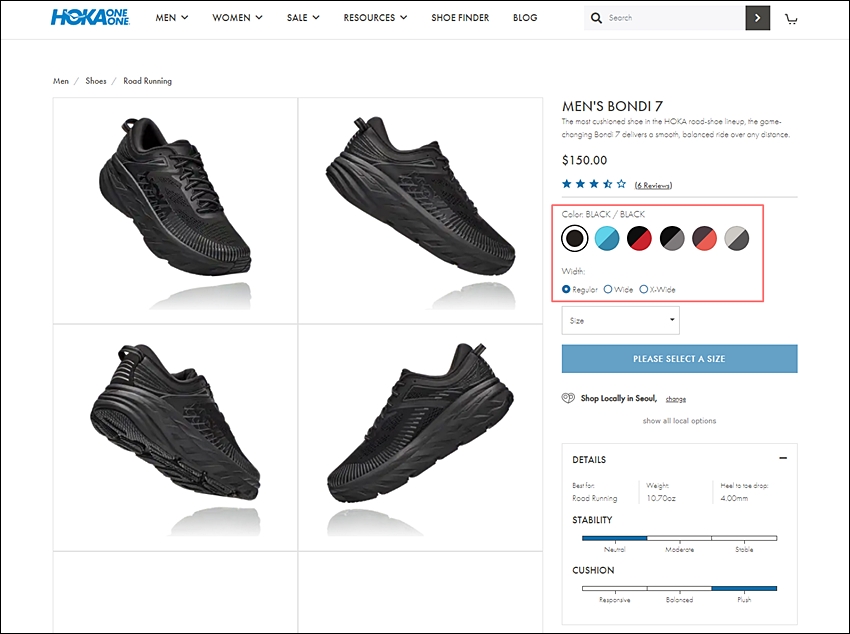Image resolution: width=850 pixels, height=634 pixels.
Task: Click the 4.00mm heel drop value
Action: point(734,498)
